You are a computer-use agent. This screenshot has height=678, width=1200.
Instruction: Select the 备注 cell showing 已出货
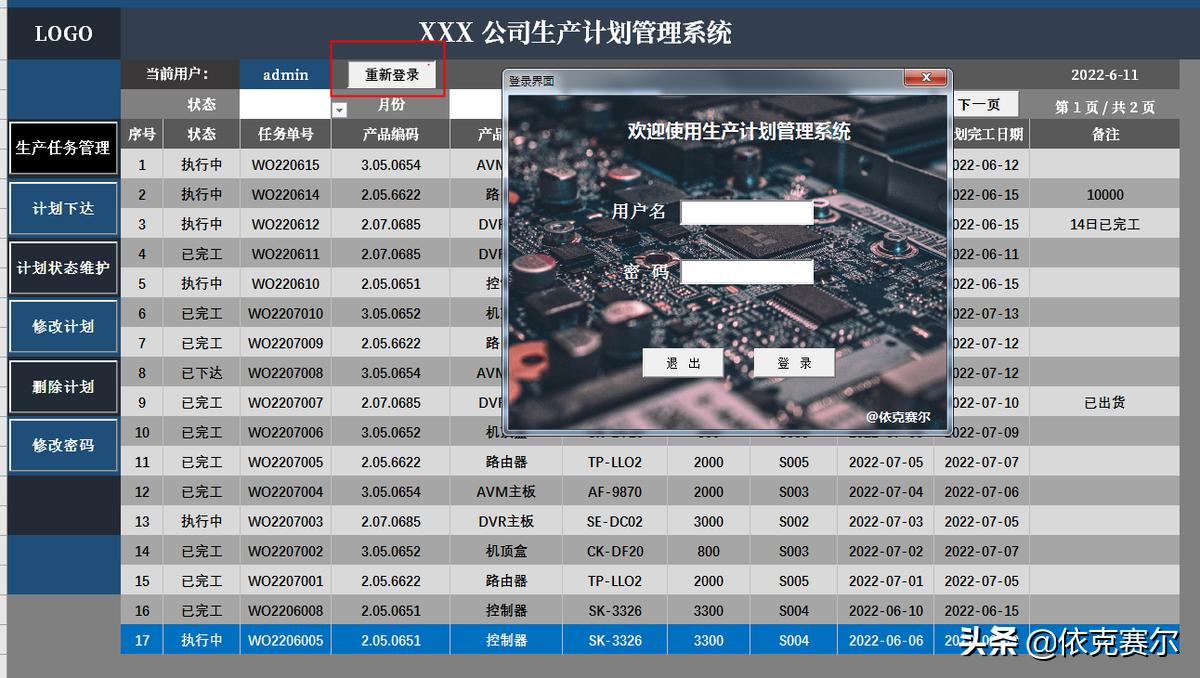1104,402
